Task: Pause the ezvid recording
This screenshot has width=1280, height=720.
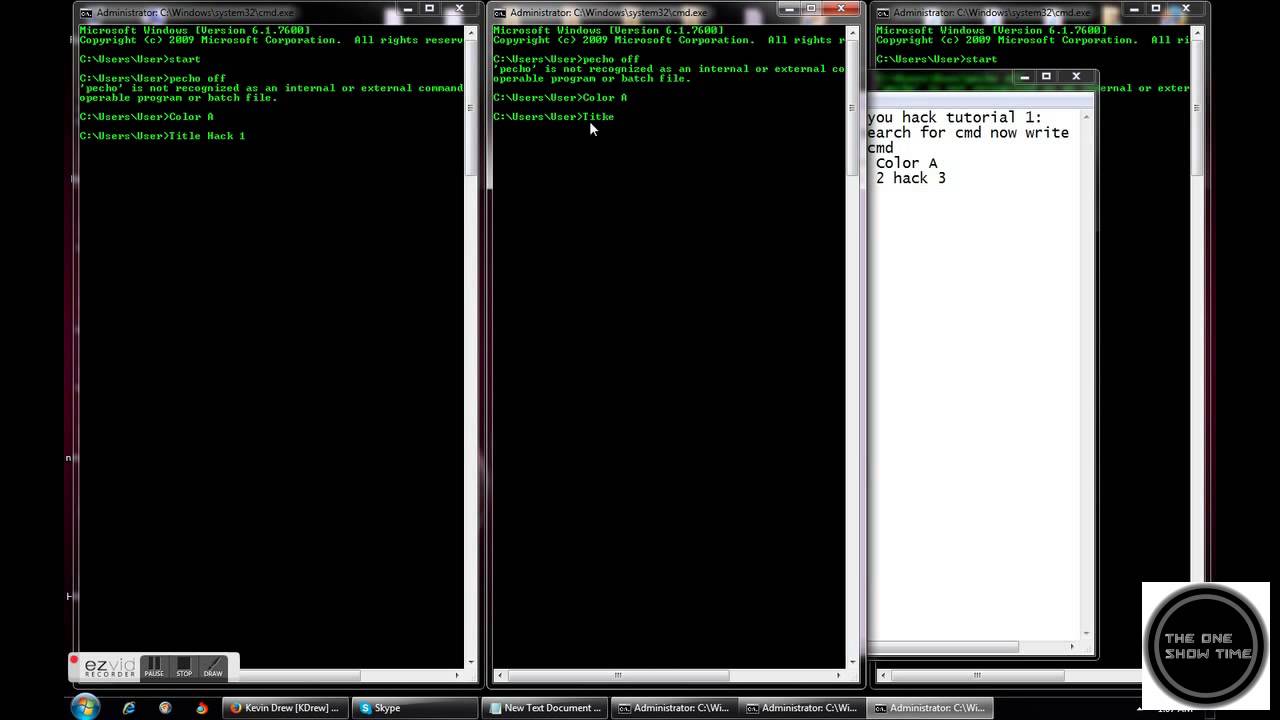Action: [154, 667]
